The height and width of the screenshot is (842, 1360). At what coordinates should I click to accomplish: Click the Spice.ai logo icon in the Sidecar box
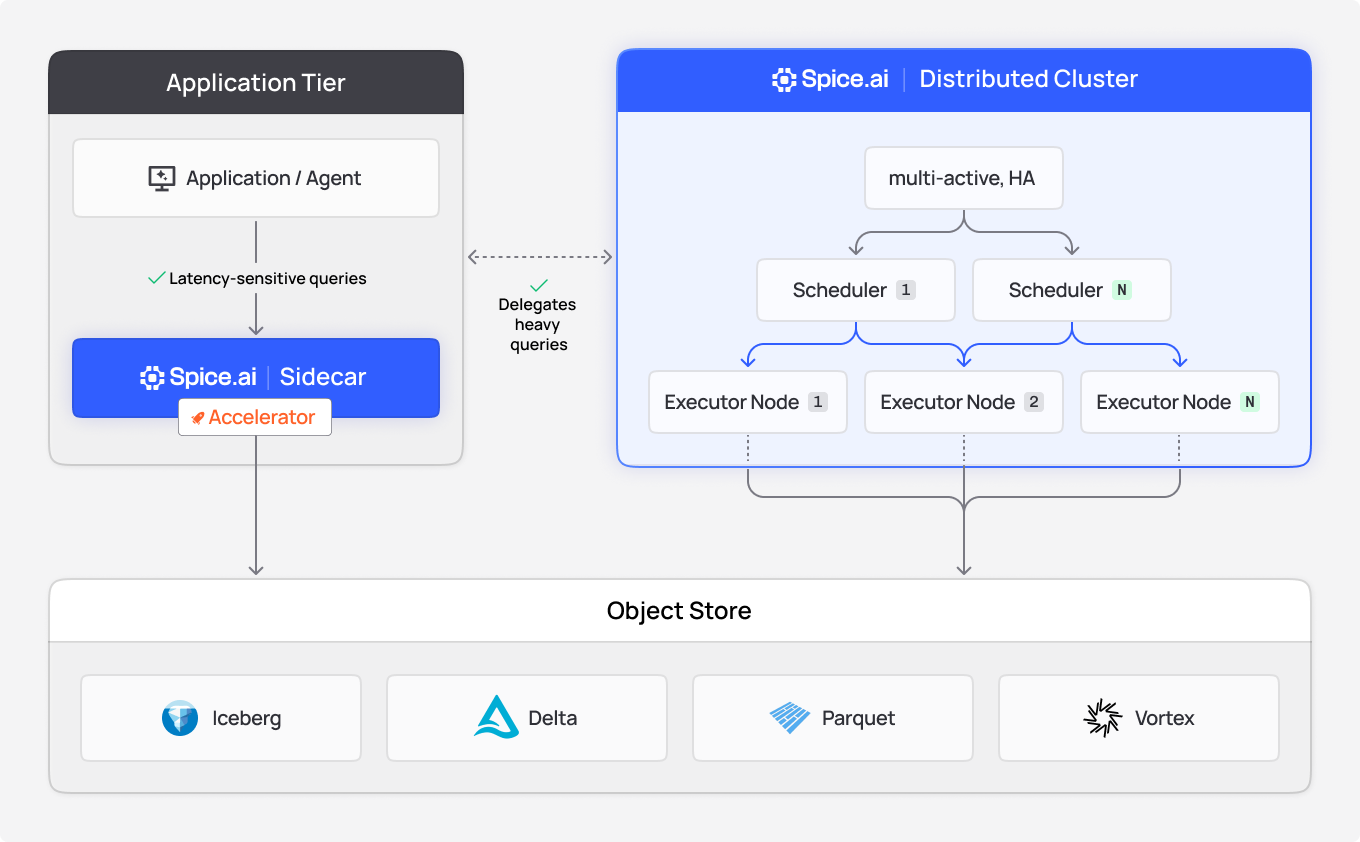152,377
